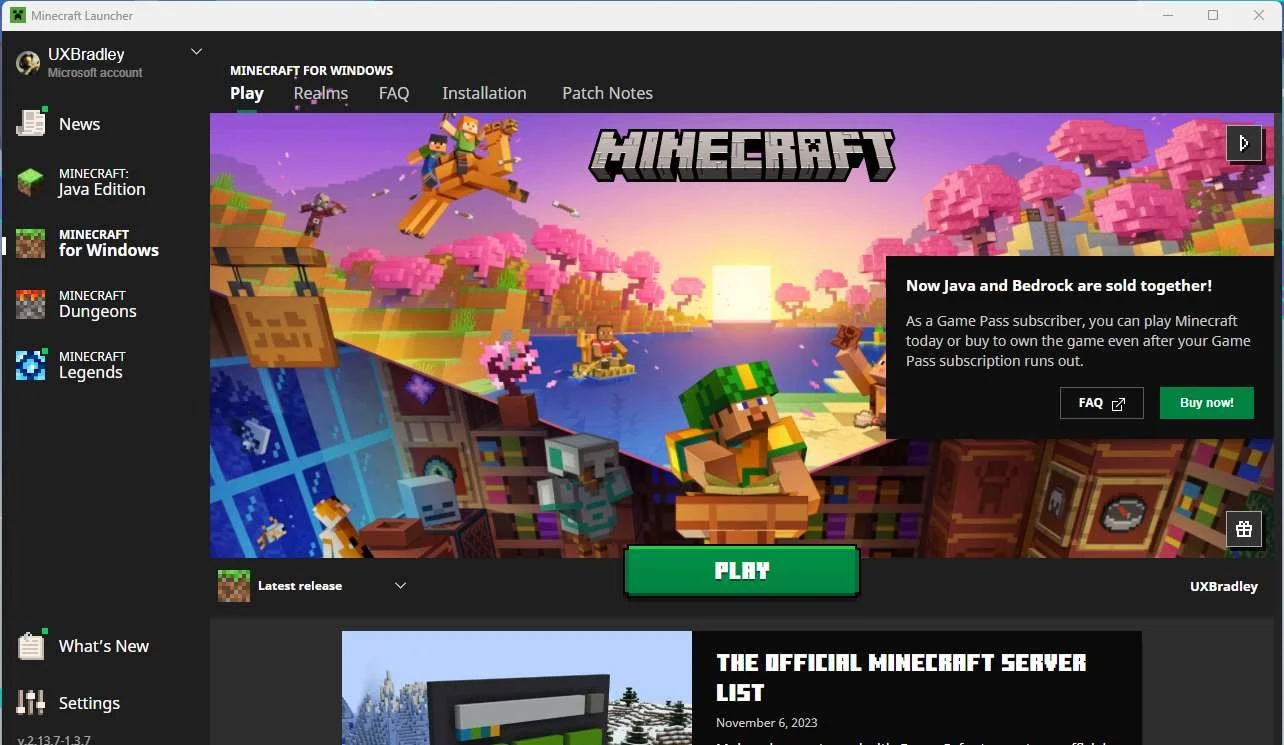Open the Patch Notes tab
Image resolution: width=1284 pixels, height=745 pixels.
[x=607, y=93]
